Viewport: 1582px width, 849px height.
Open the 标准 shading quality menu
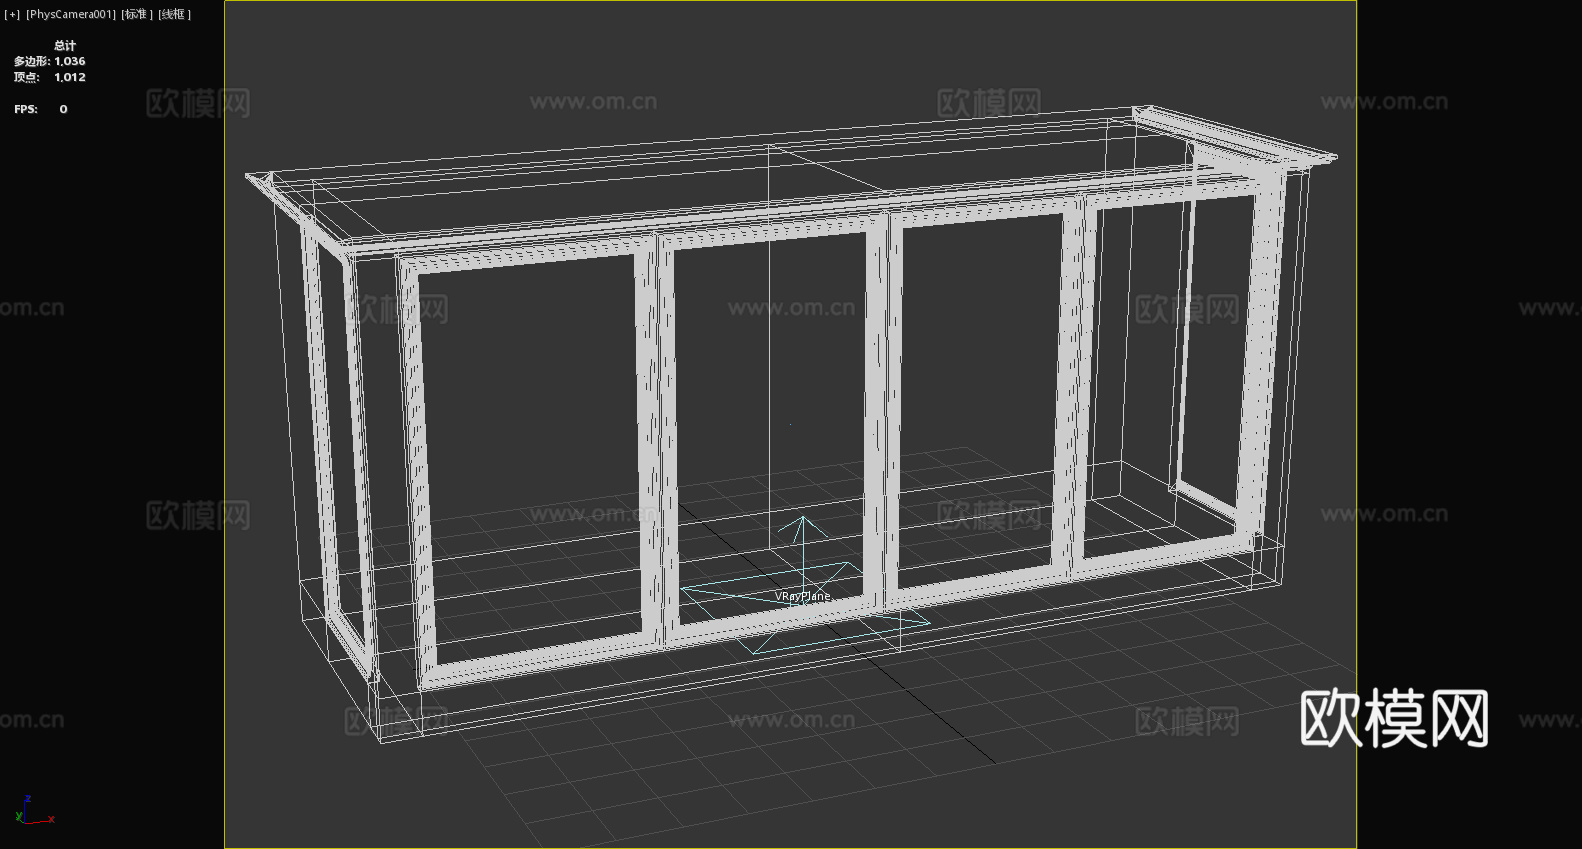coord(138,14)
